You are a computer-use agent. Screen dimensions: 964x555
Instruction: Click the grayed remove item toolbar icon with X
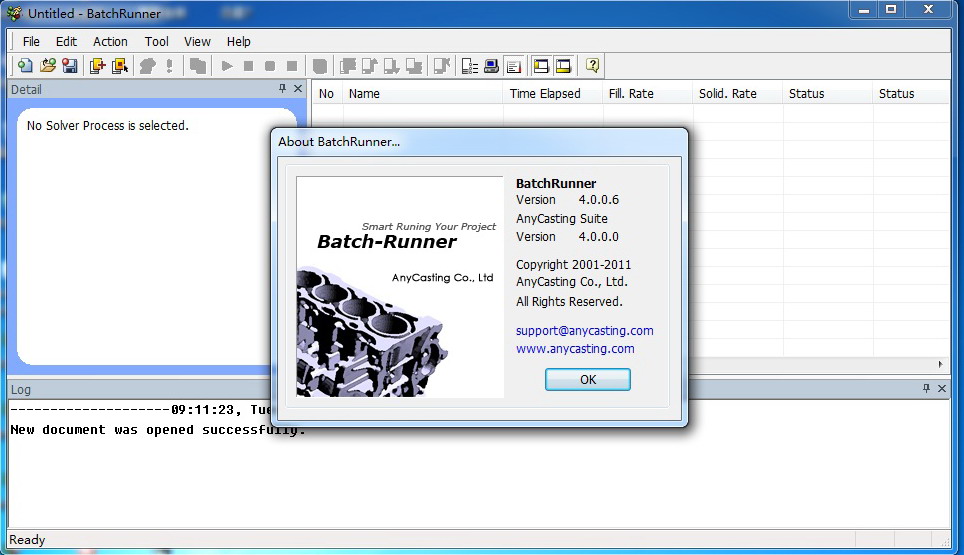[x=442, y=66]
